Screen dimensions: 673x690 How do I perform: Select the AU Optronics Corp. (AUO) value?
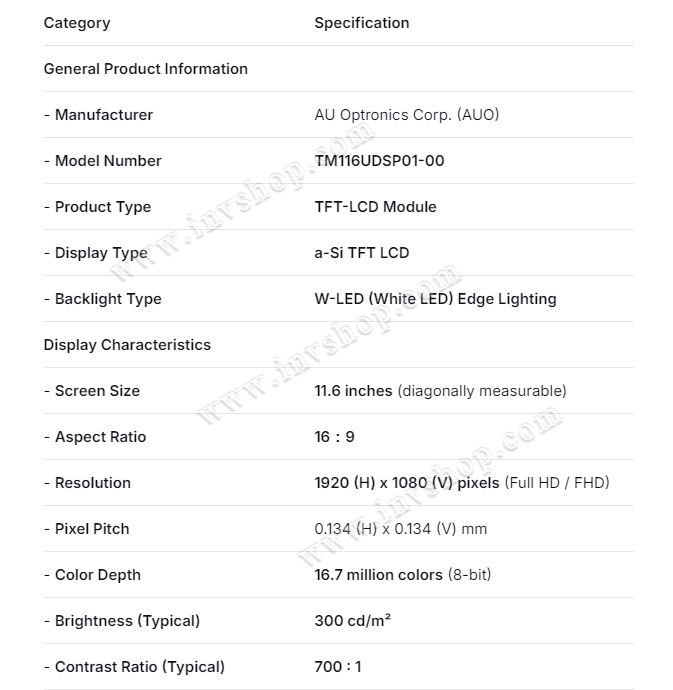(x=407, y=115)
